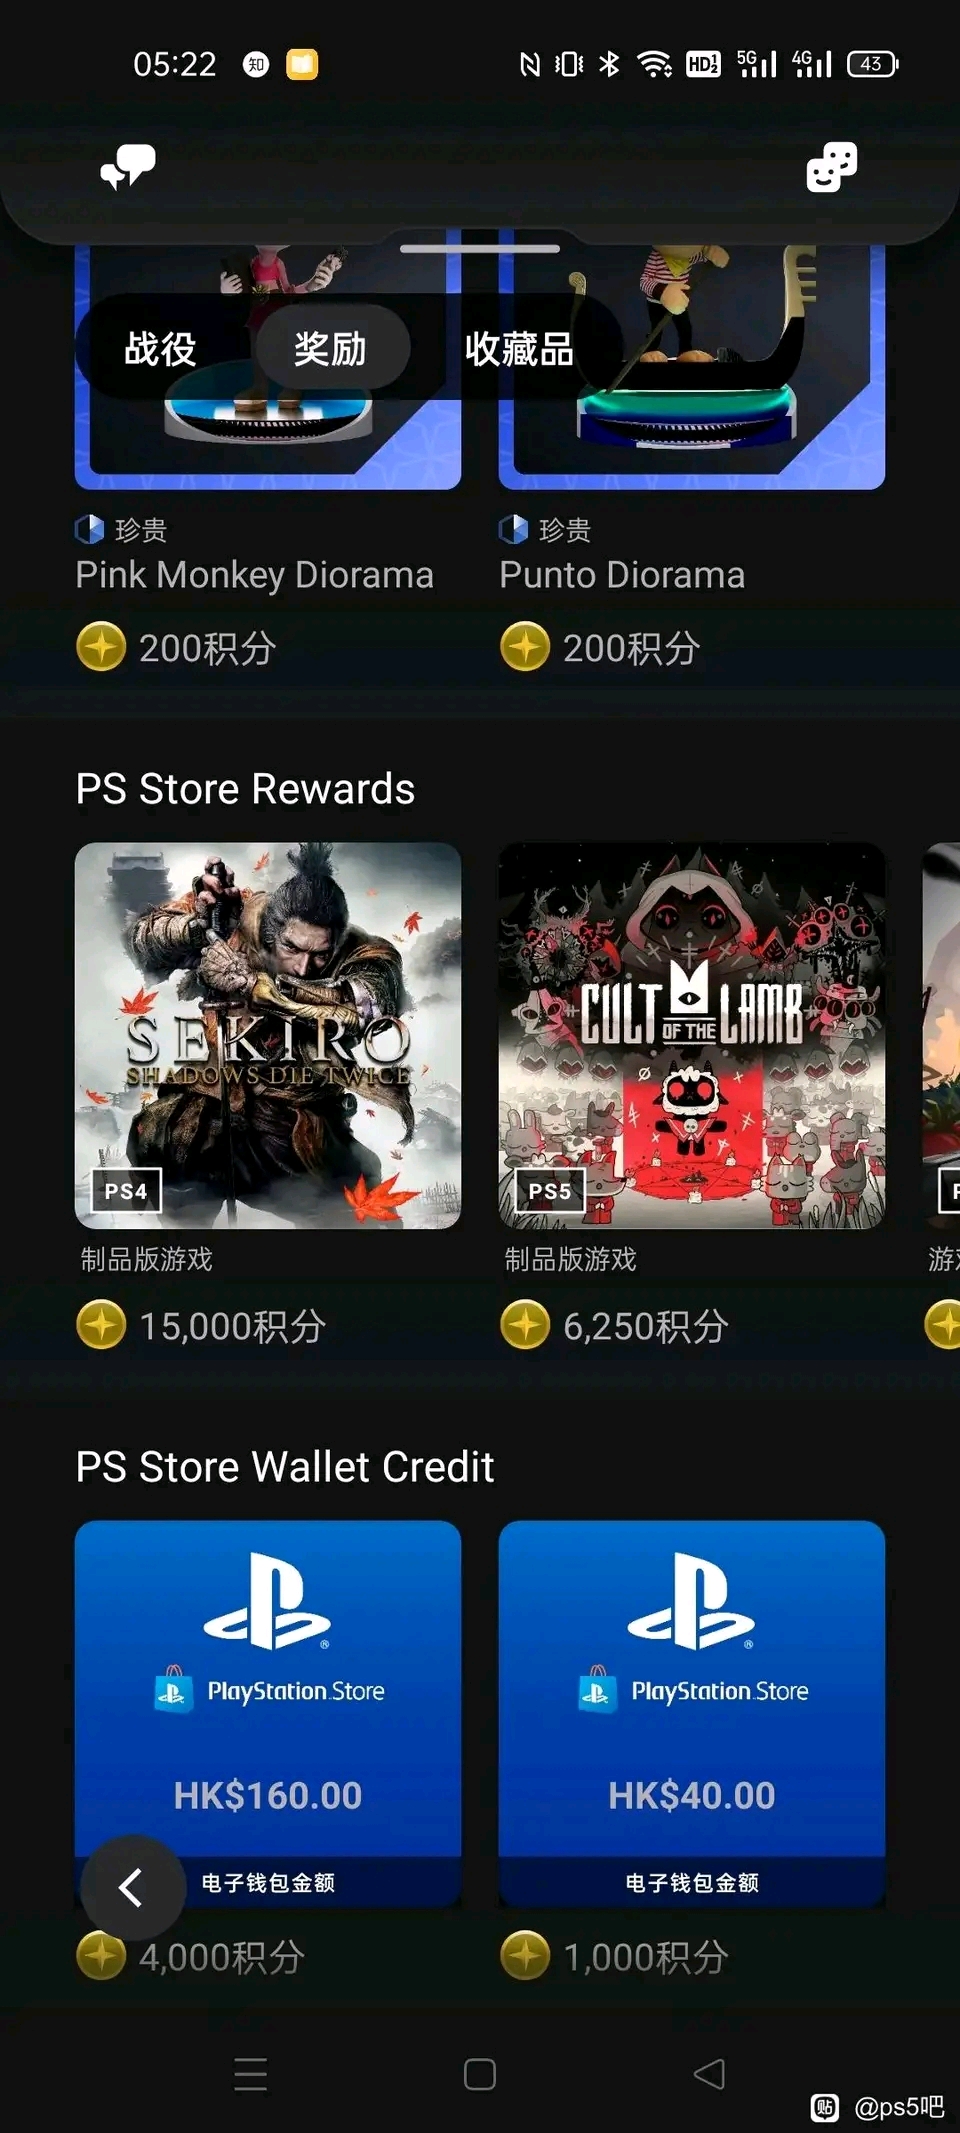Tap the Android recent-apps menu icon

tap(250, 2074)
